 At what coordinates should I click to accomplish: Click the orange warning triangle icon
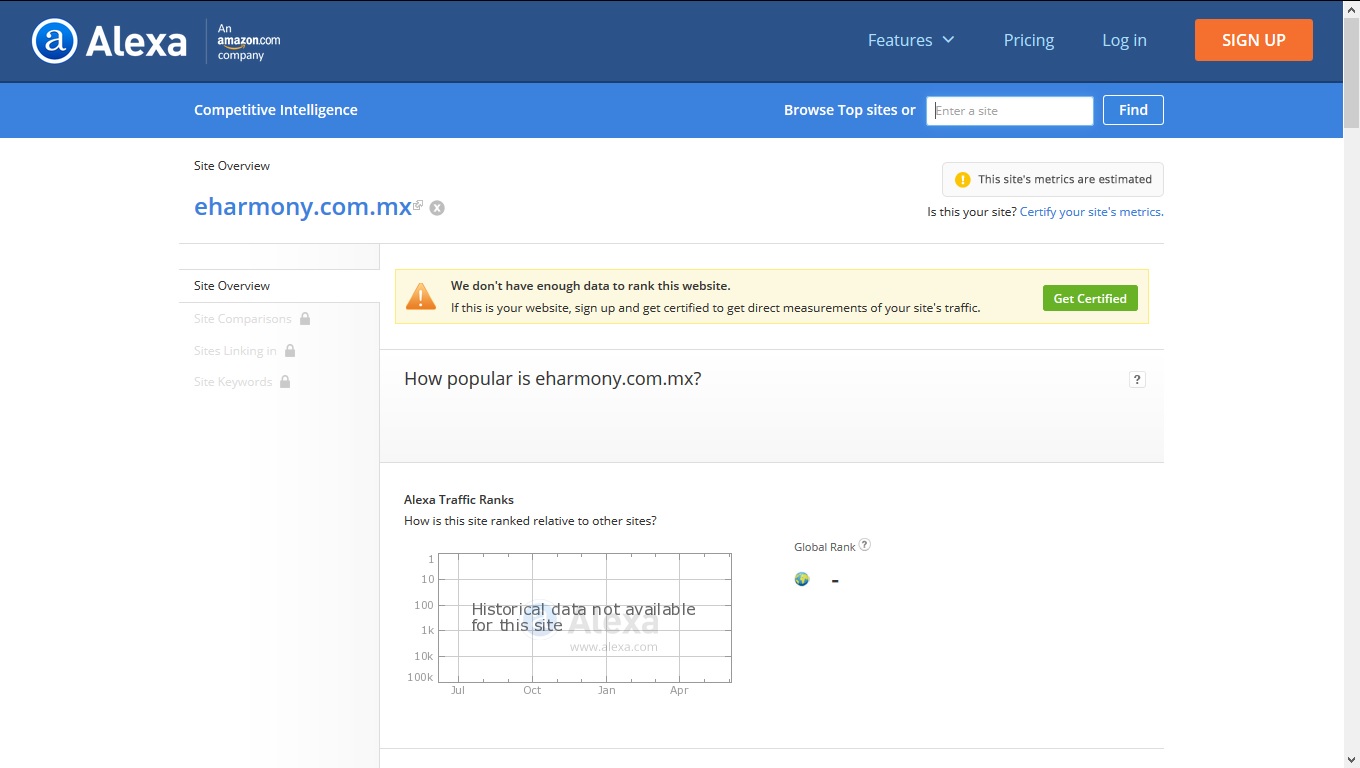pyautogui.click(x=421, y=296)
